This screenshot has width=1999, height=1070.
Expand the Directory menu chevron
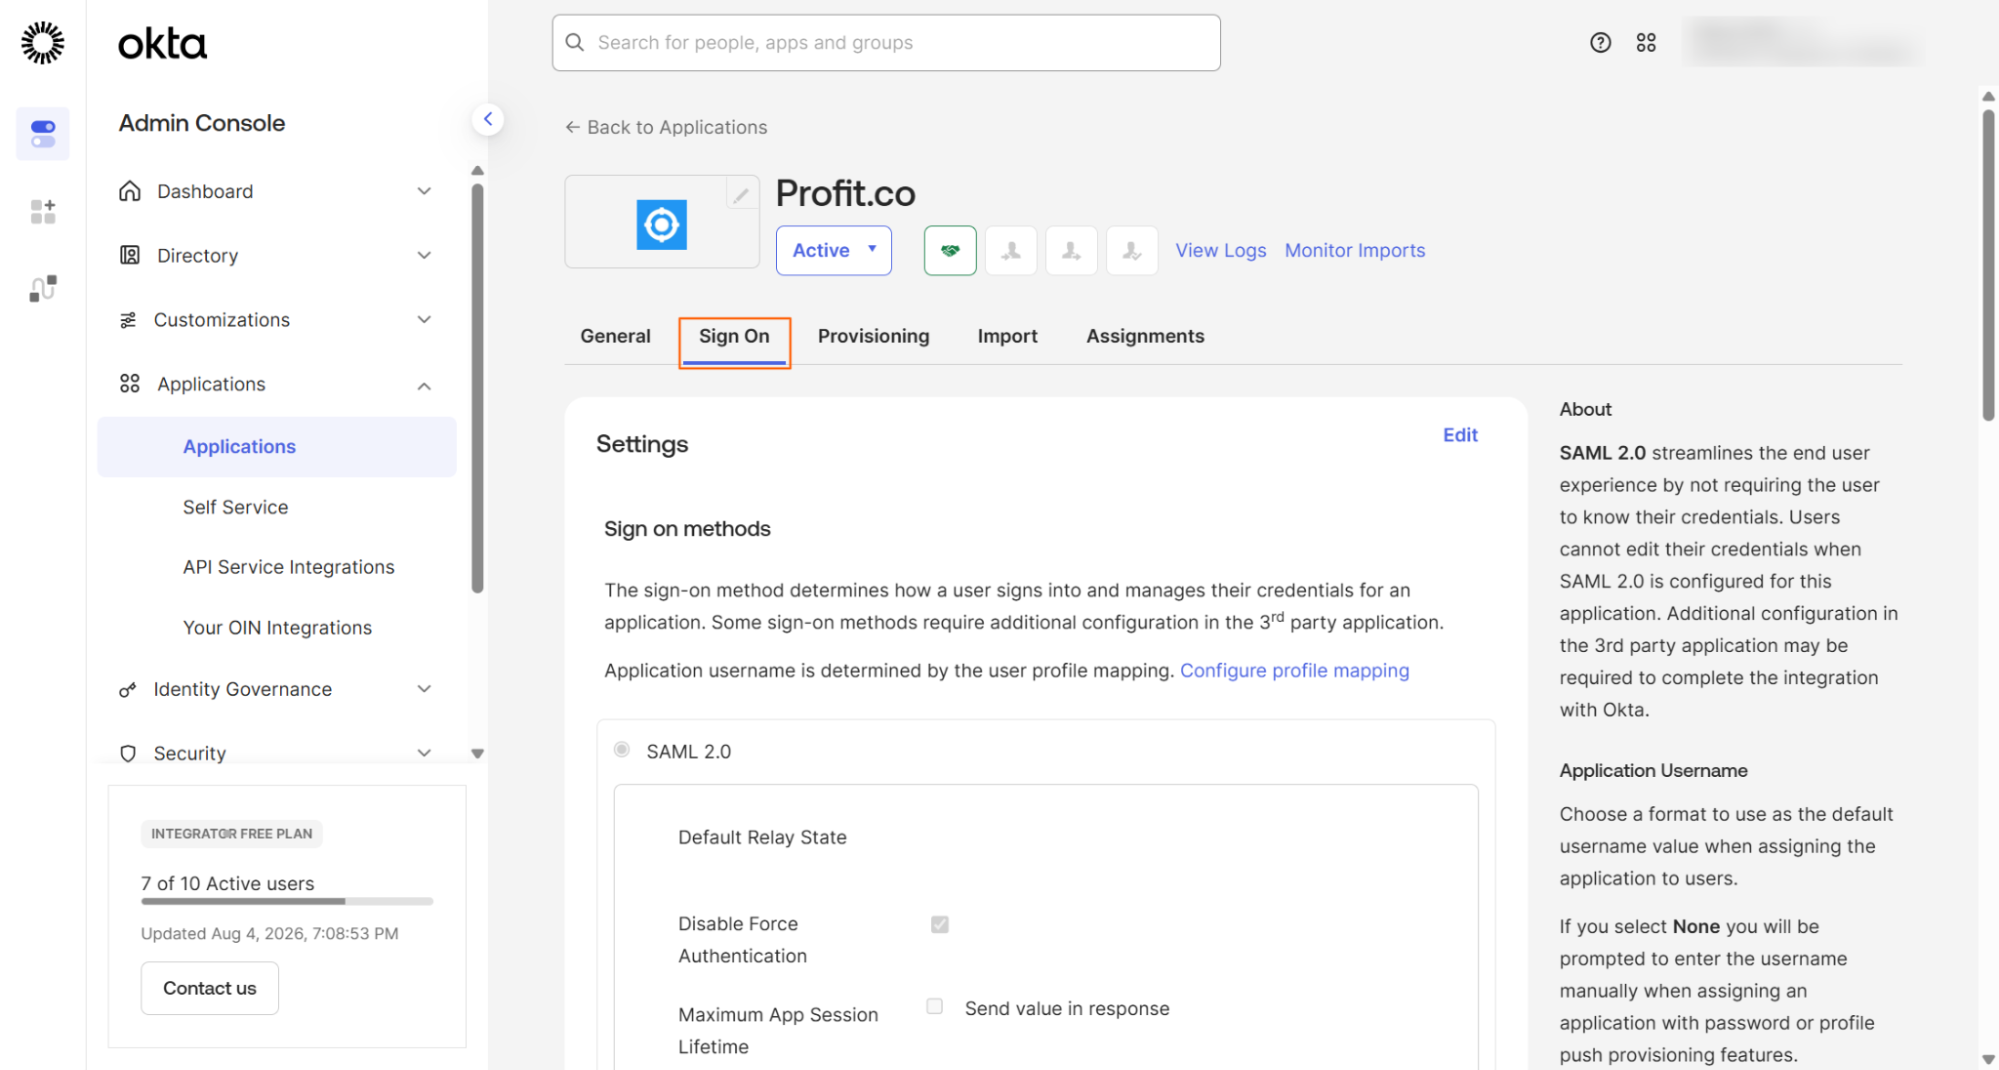pos(424,255)
